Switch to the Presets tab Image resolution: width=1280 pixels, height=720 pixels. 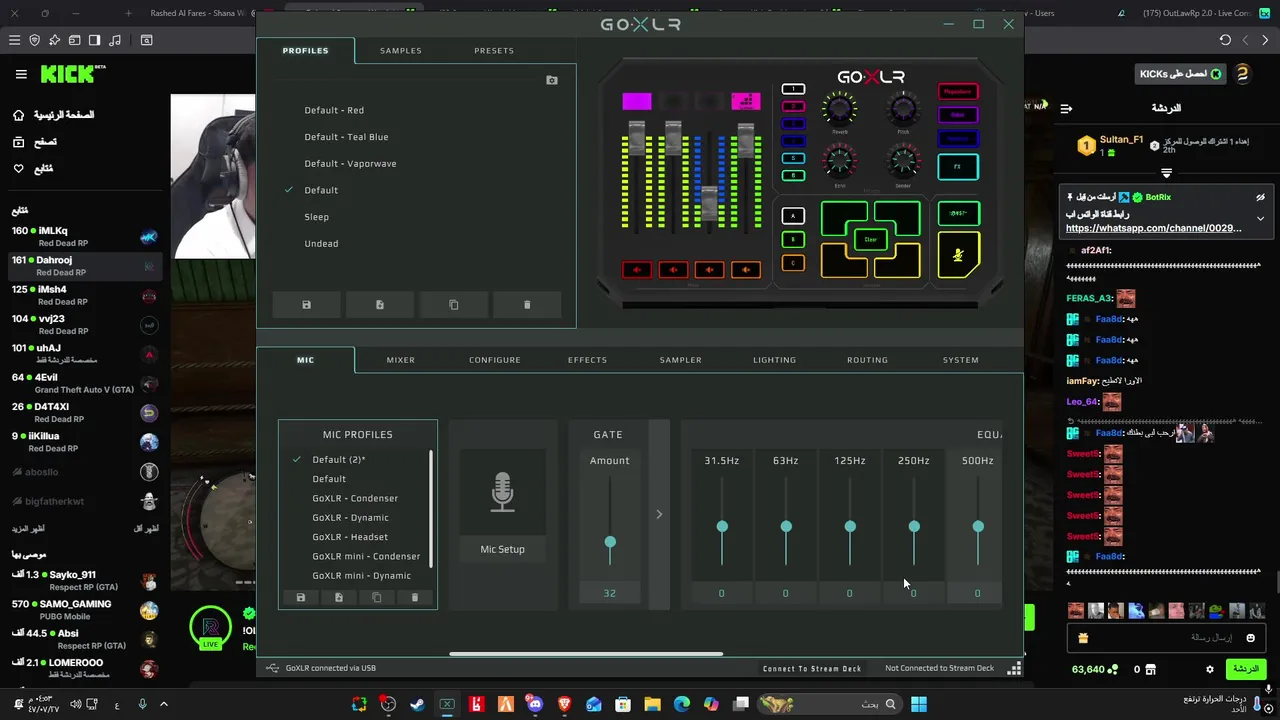[494, 50]
